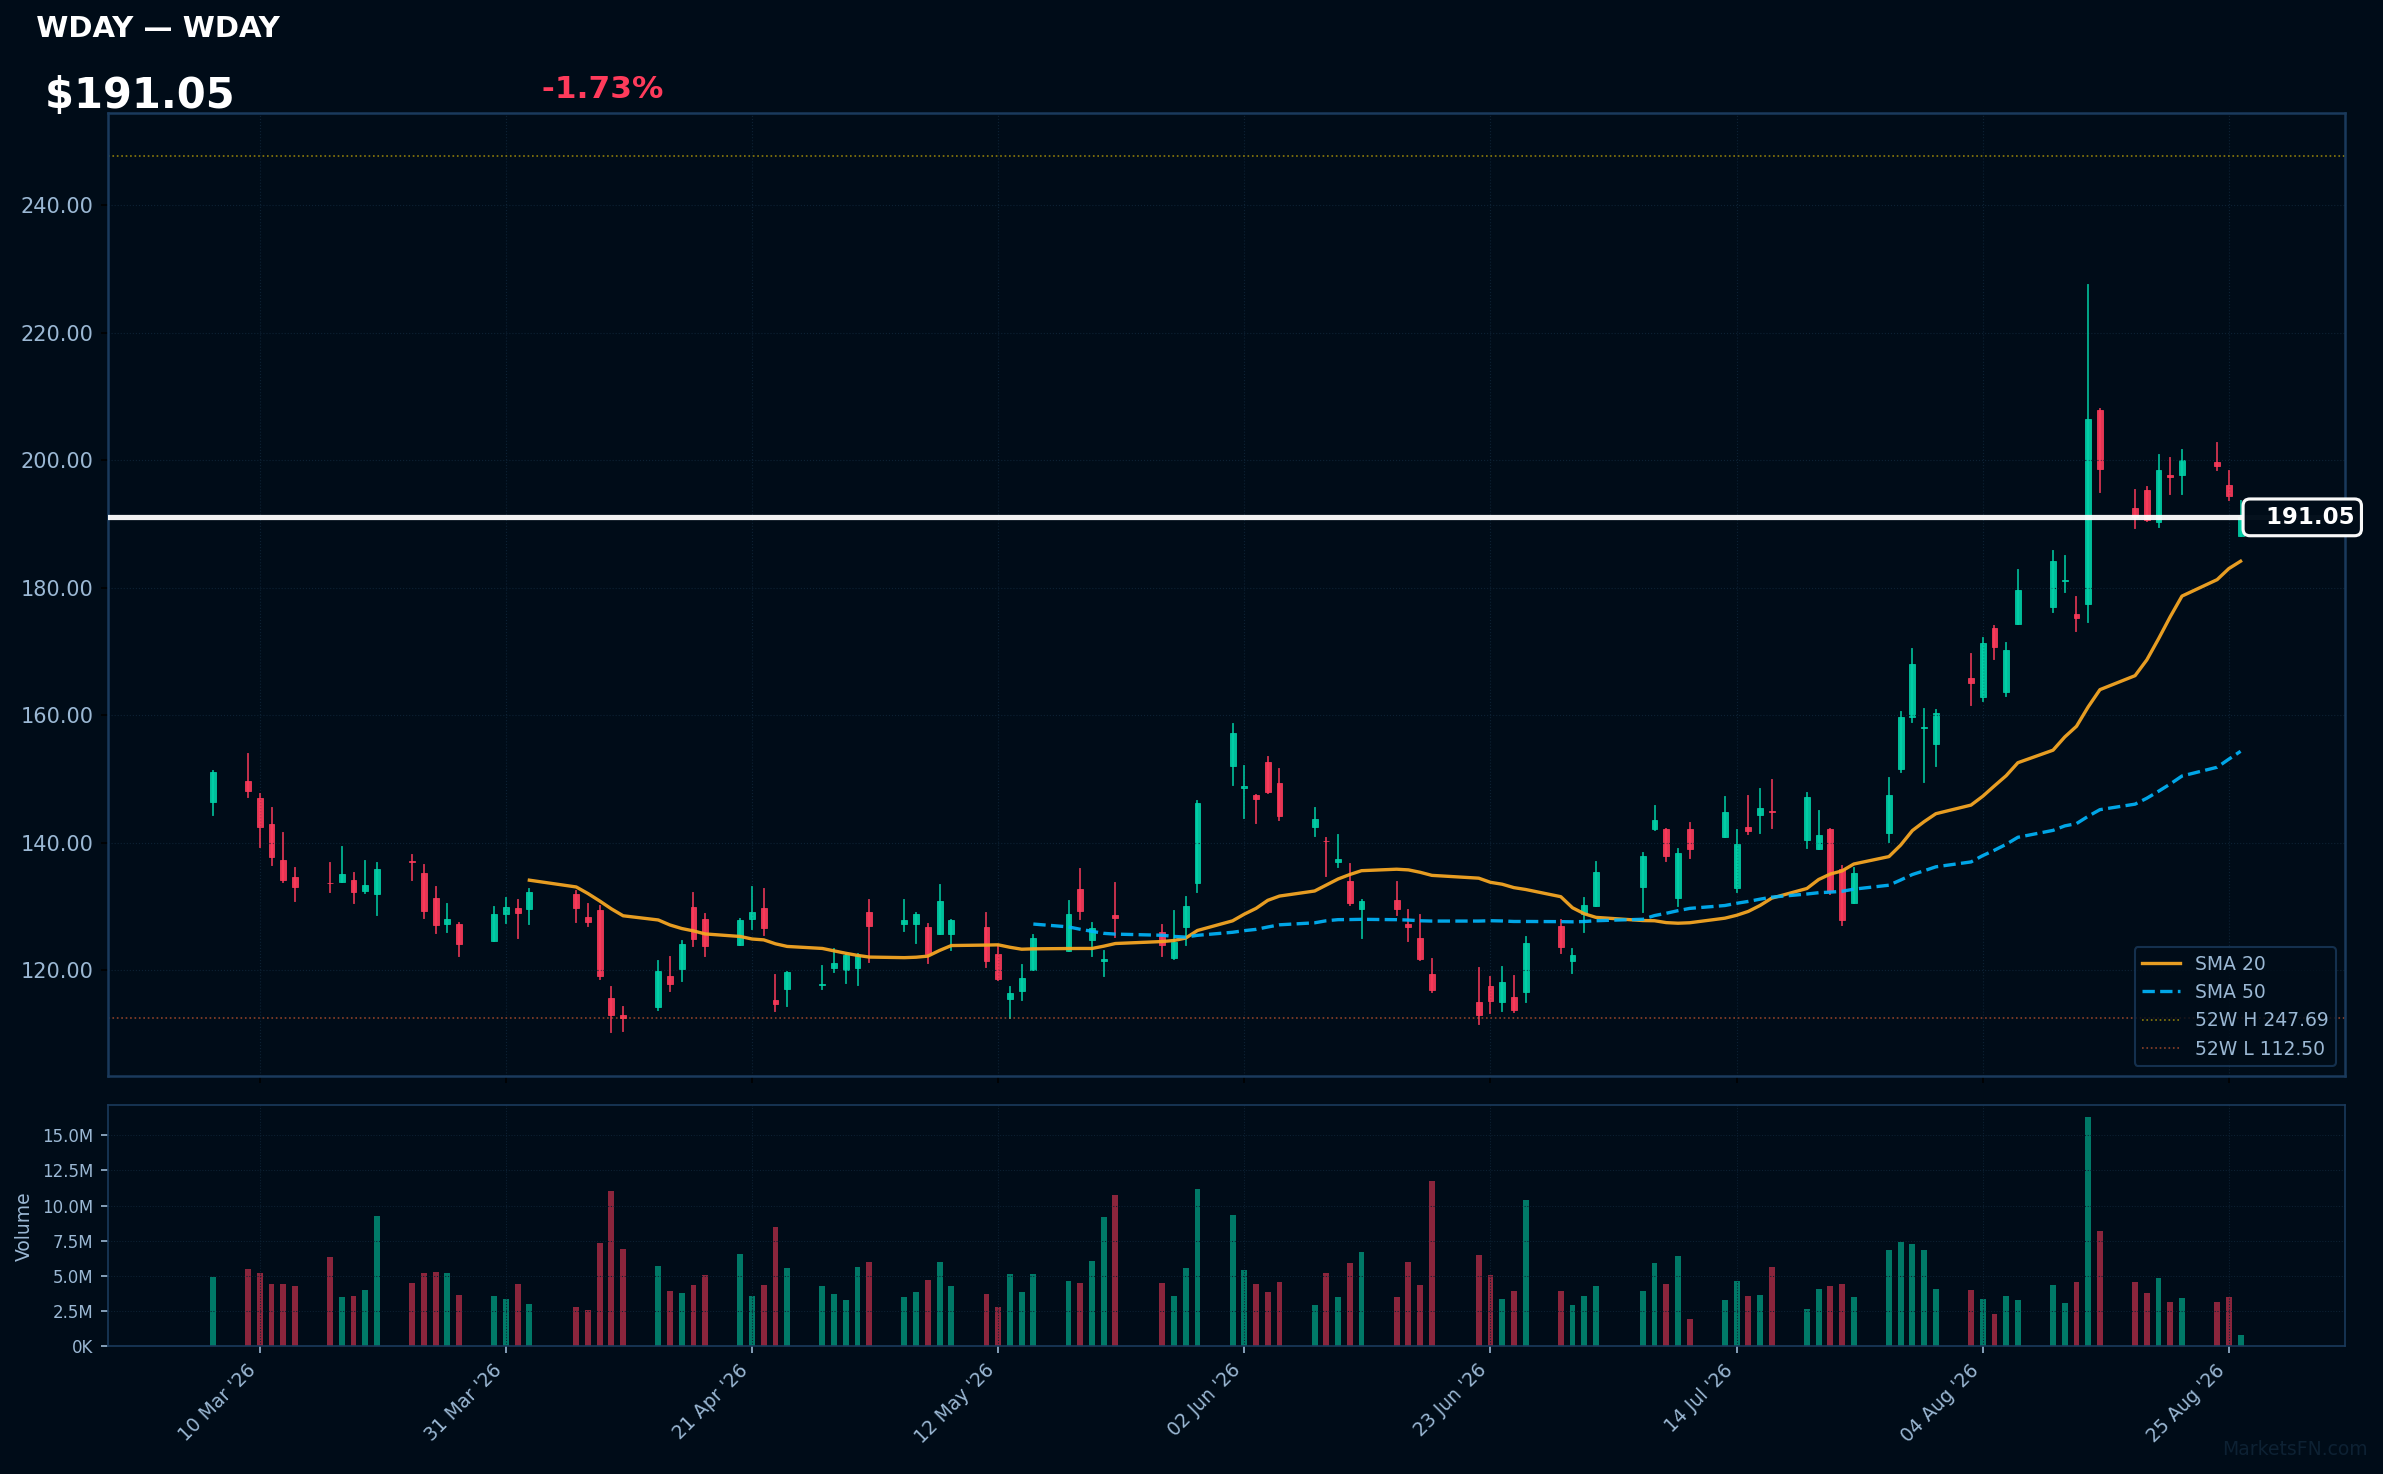Click the 10 Mar '26 date label
Viewport: 2383px width, 1474px height.
[217, 1402]
